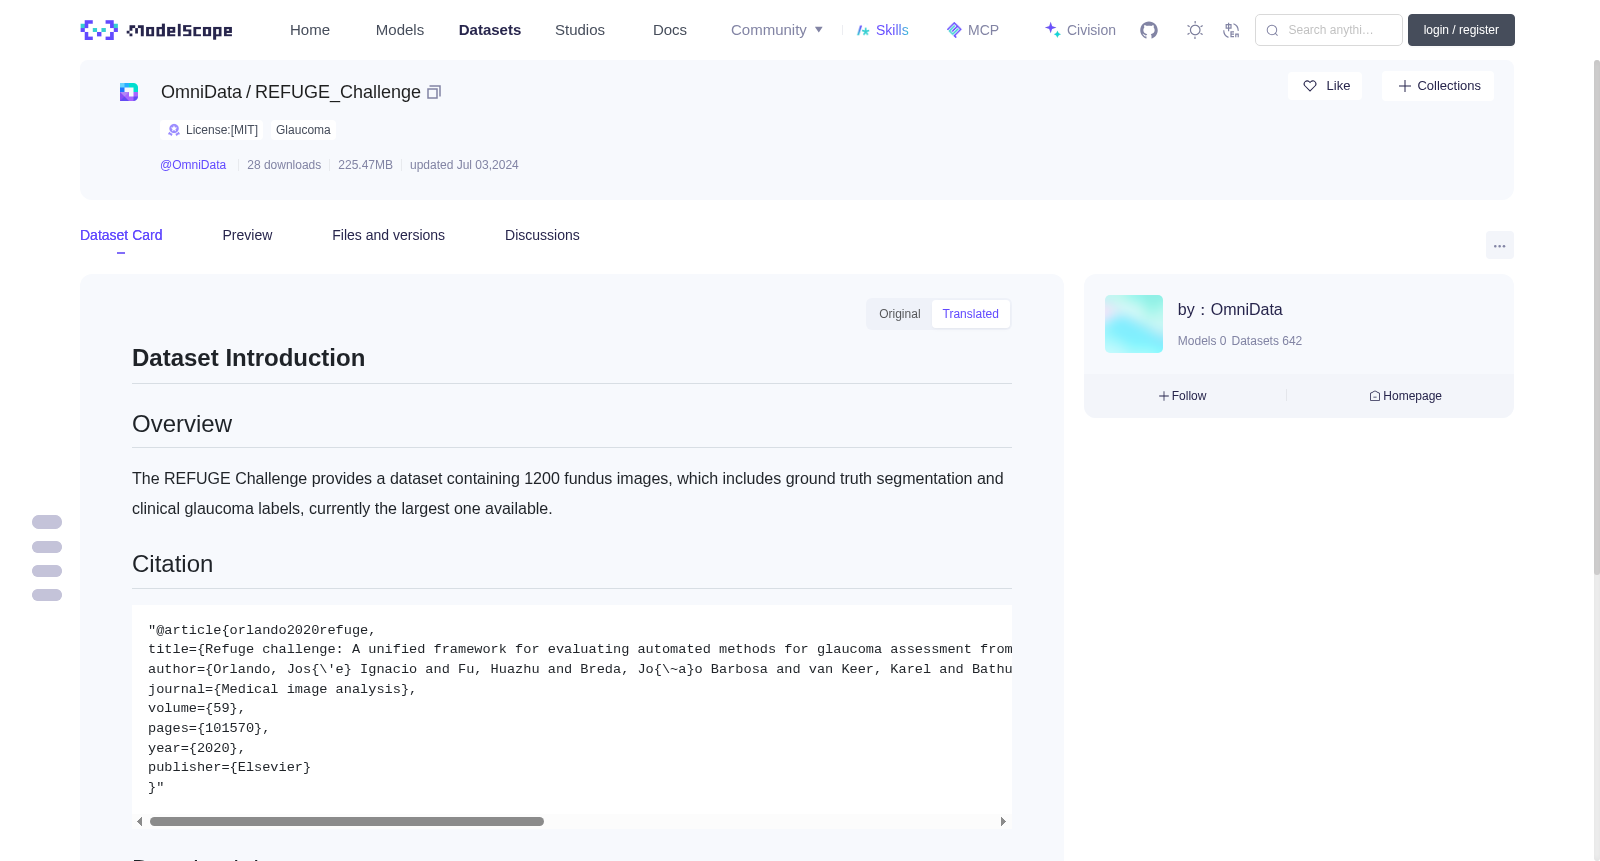The image size is (1600, 861).
Task: Select the Dataset Card tab
Action: point(121,235)
